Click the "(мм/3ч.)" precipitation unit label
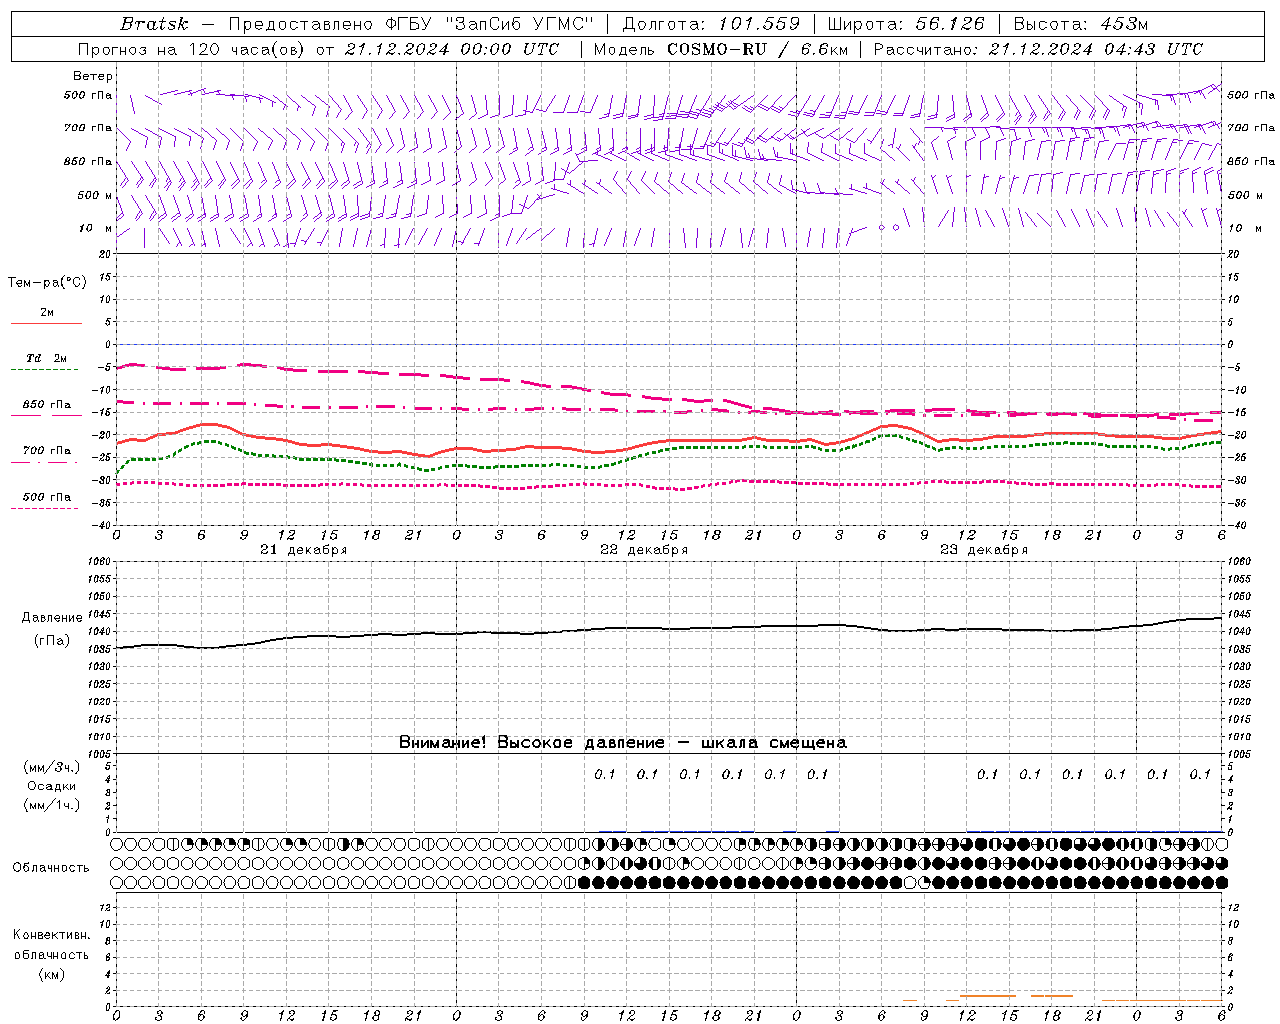Image resolution: width=1280 pixels, height=1024 pixels. 52,767
